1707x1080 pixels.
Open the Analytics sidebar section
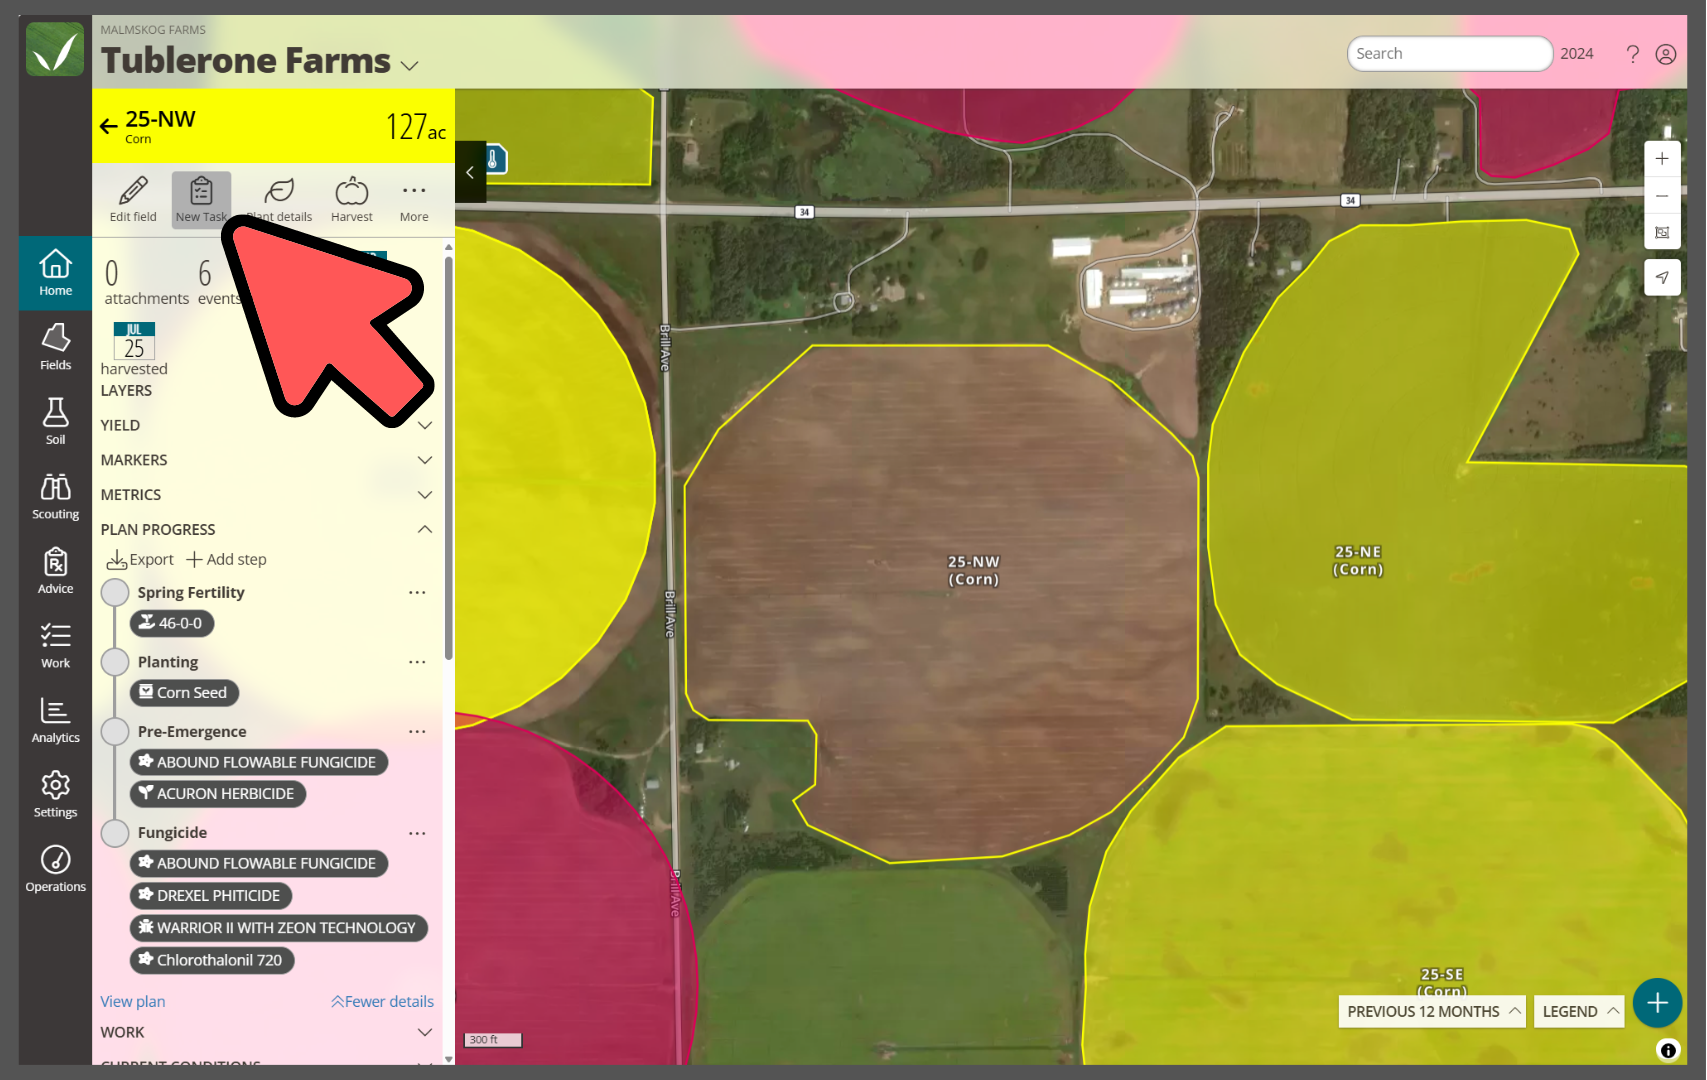tap(55, 719)
